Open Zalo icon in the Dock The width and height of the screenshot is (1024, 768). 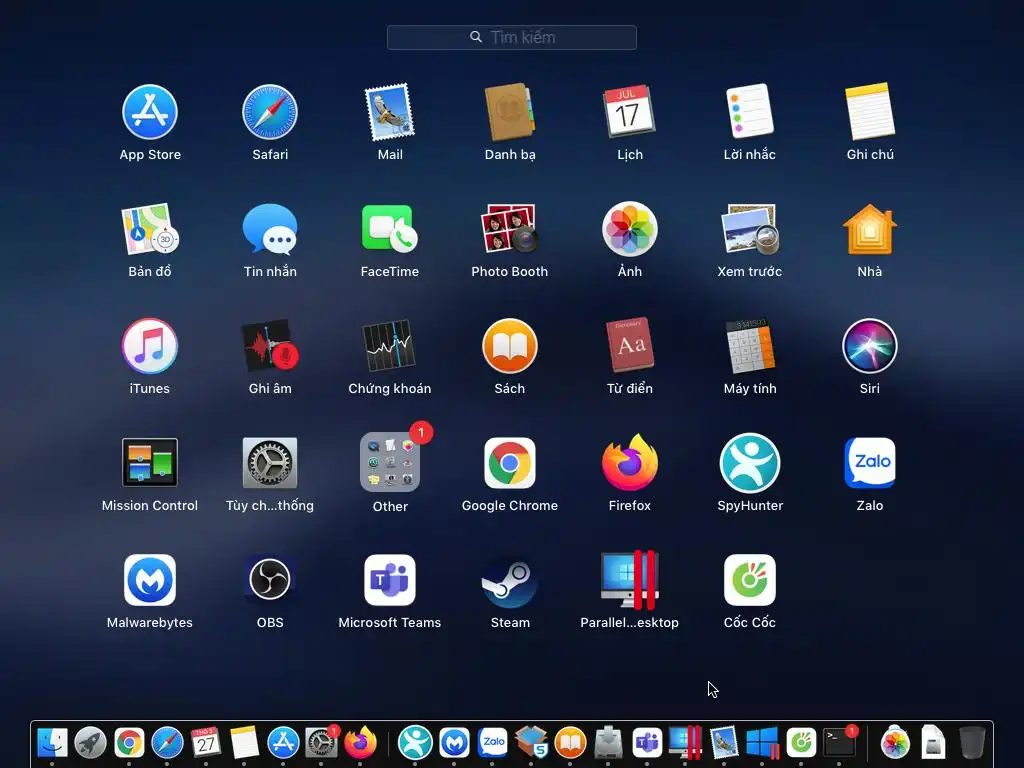492,743
